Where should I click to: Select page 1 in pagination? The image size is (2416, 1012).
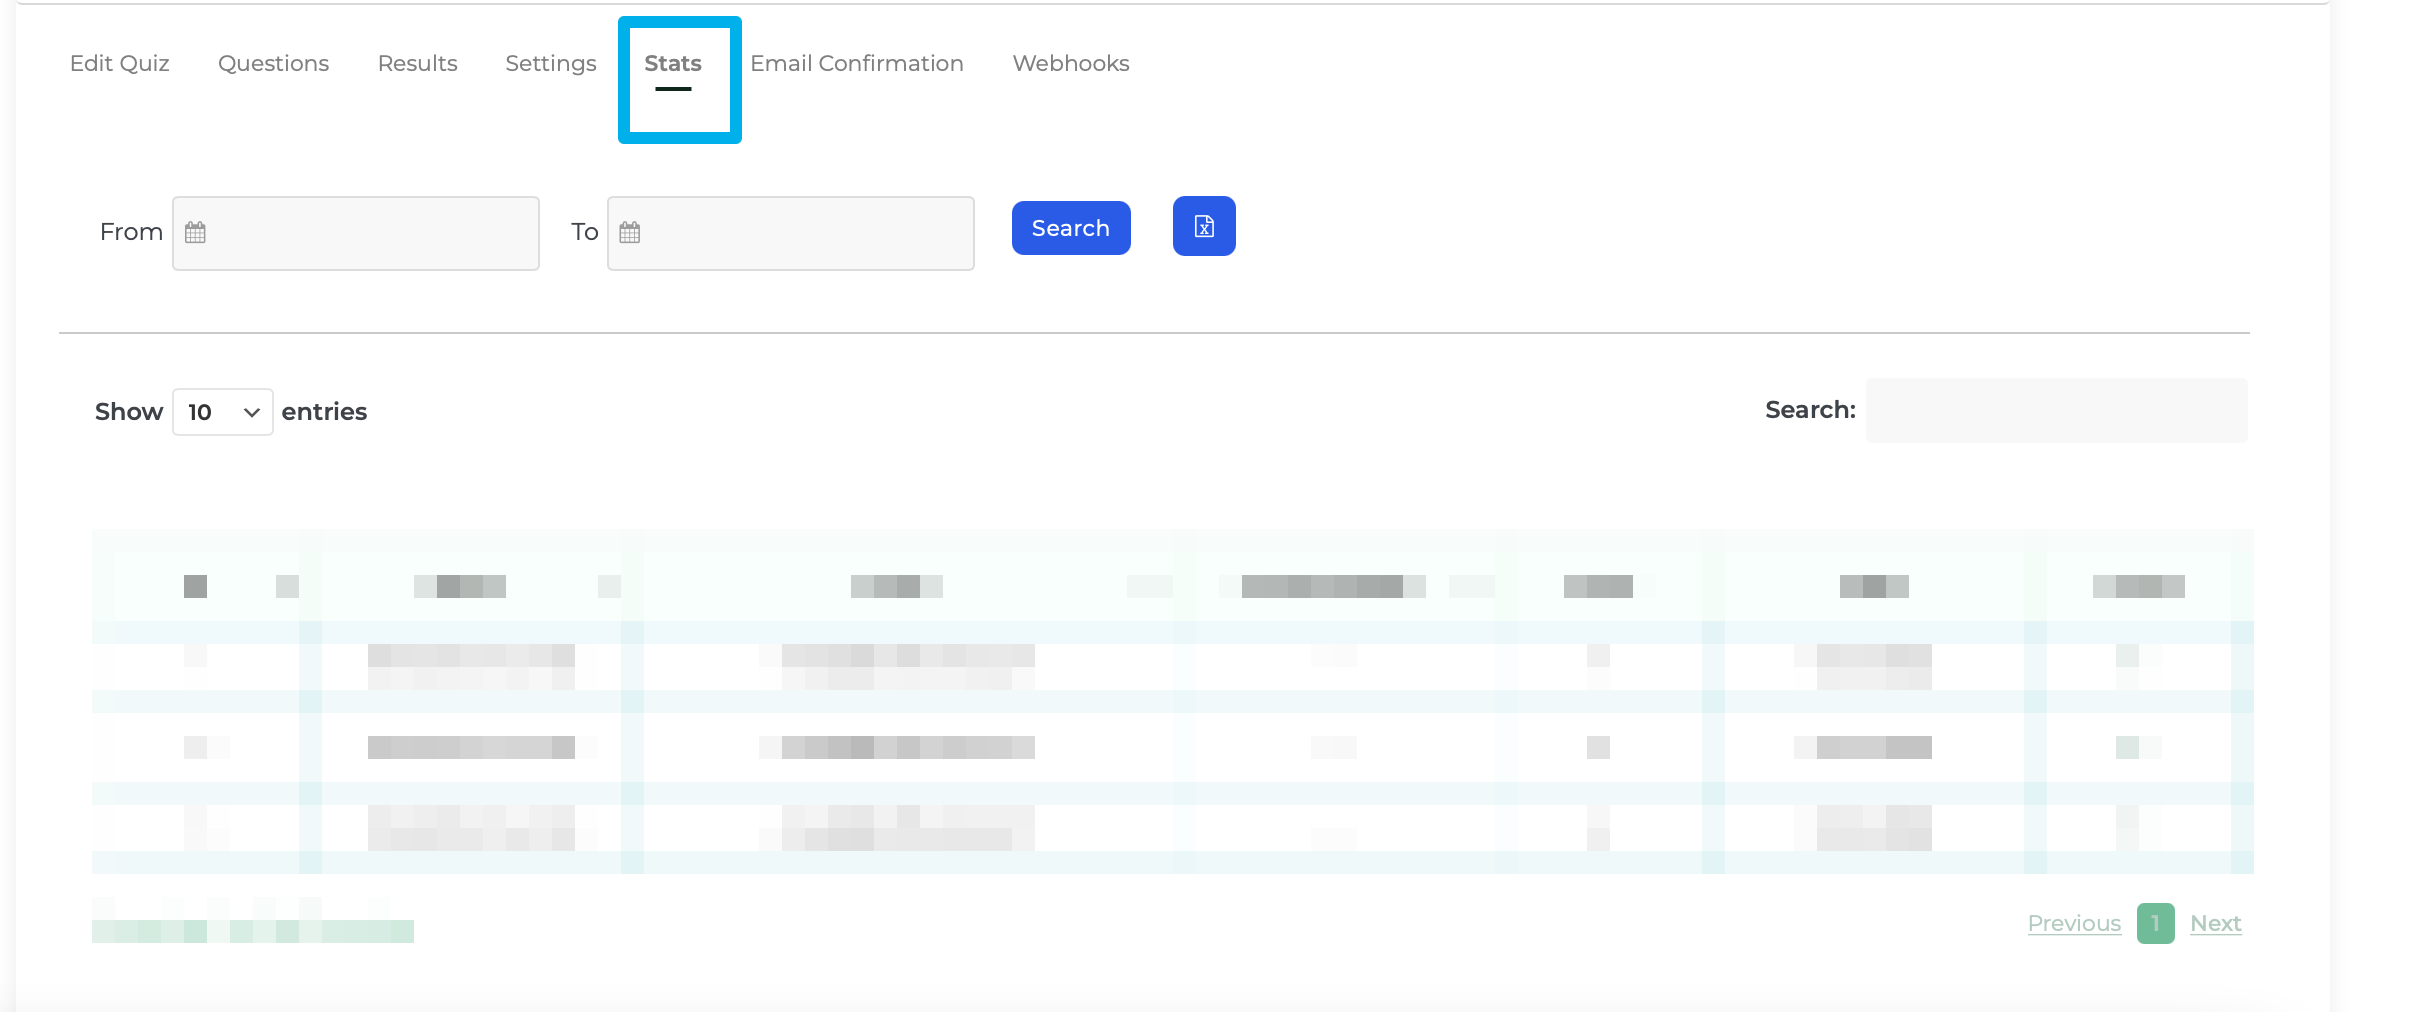click(x=2155, y=923)
